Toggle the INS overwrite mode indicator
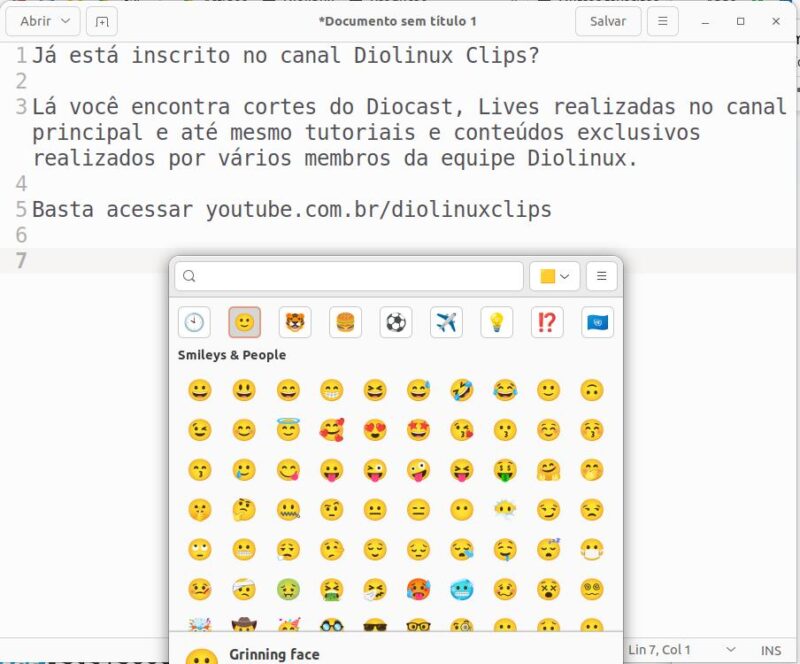Viewport: 800px width, 664px height. [770, 649]
